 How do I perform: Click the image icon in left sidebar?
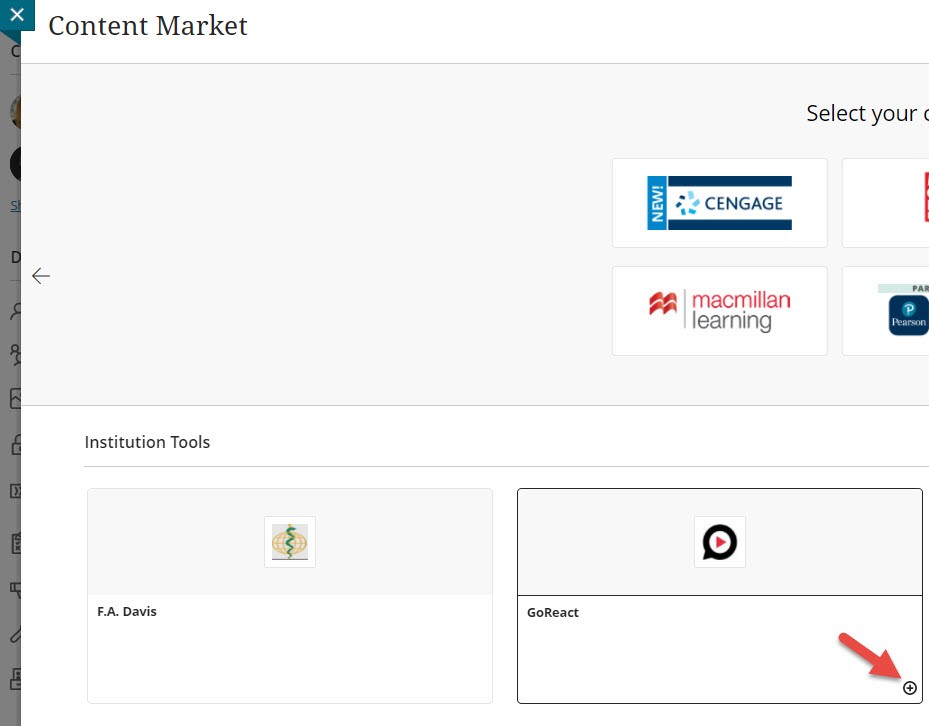(x=15, y=398)
